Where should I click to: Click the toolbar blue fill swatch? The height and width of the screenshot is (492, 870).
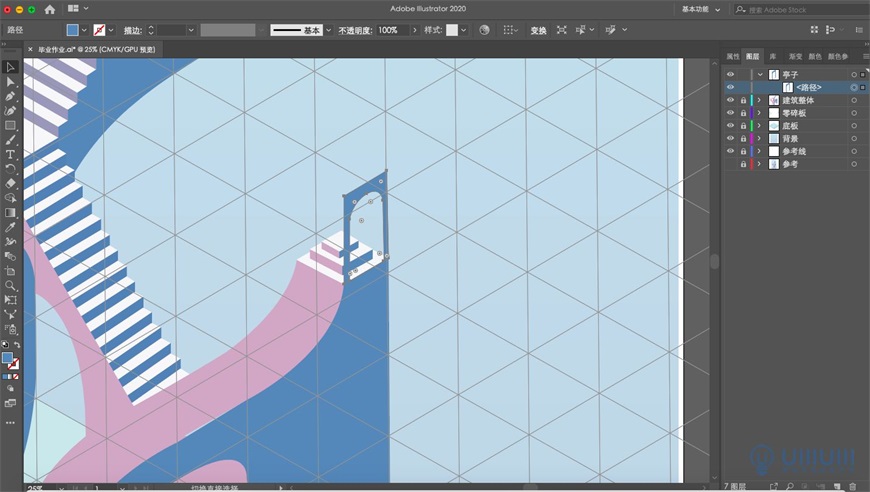point(7,358)
